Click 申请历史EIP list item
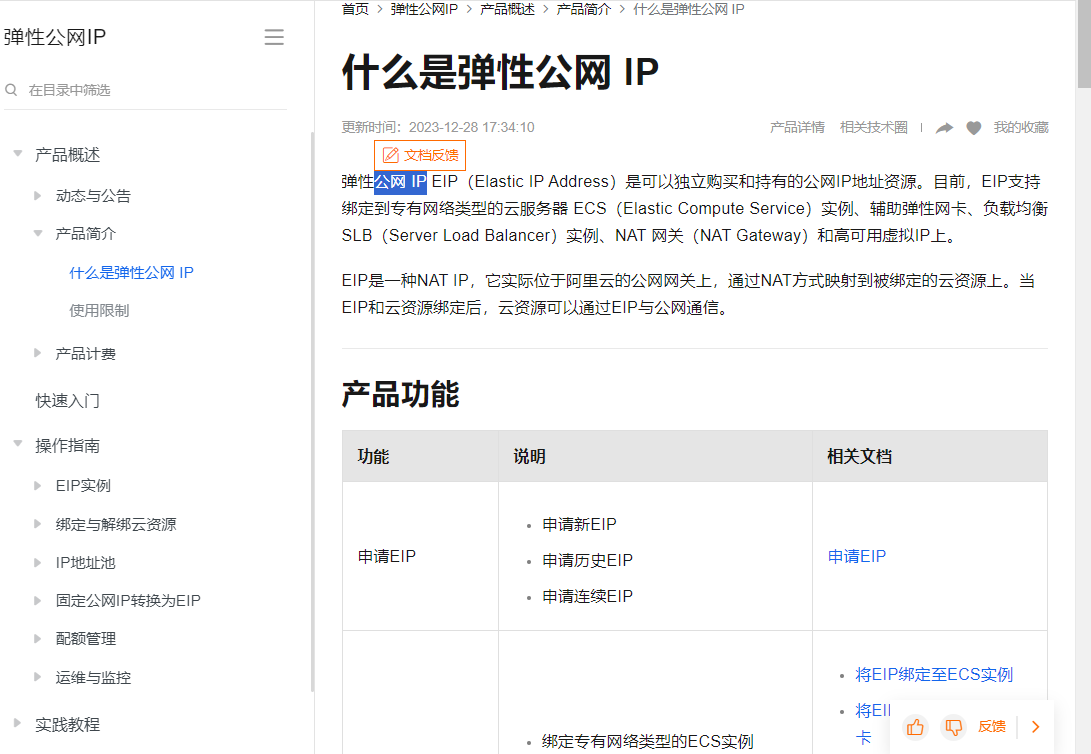The width and height of the screenshot is (1091, 754). [x=588, y=561]
